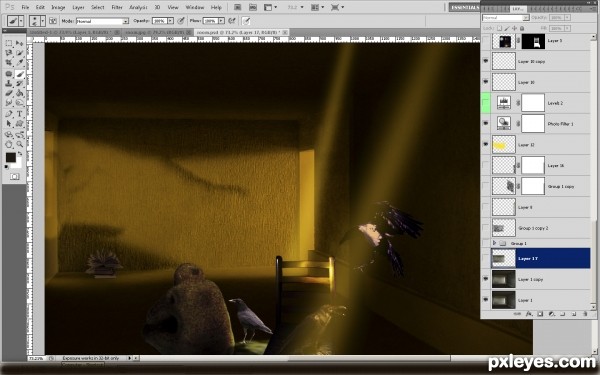The height and width of the screenshot is (375, 600).
Task: Hide Layer 1 copy
Action: click(x=486, y=279)
